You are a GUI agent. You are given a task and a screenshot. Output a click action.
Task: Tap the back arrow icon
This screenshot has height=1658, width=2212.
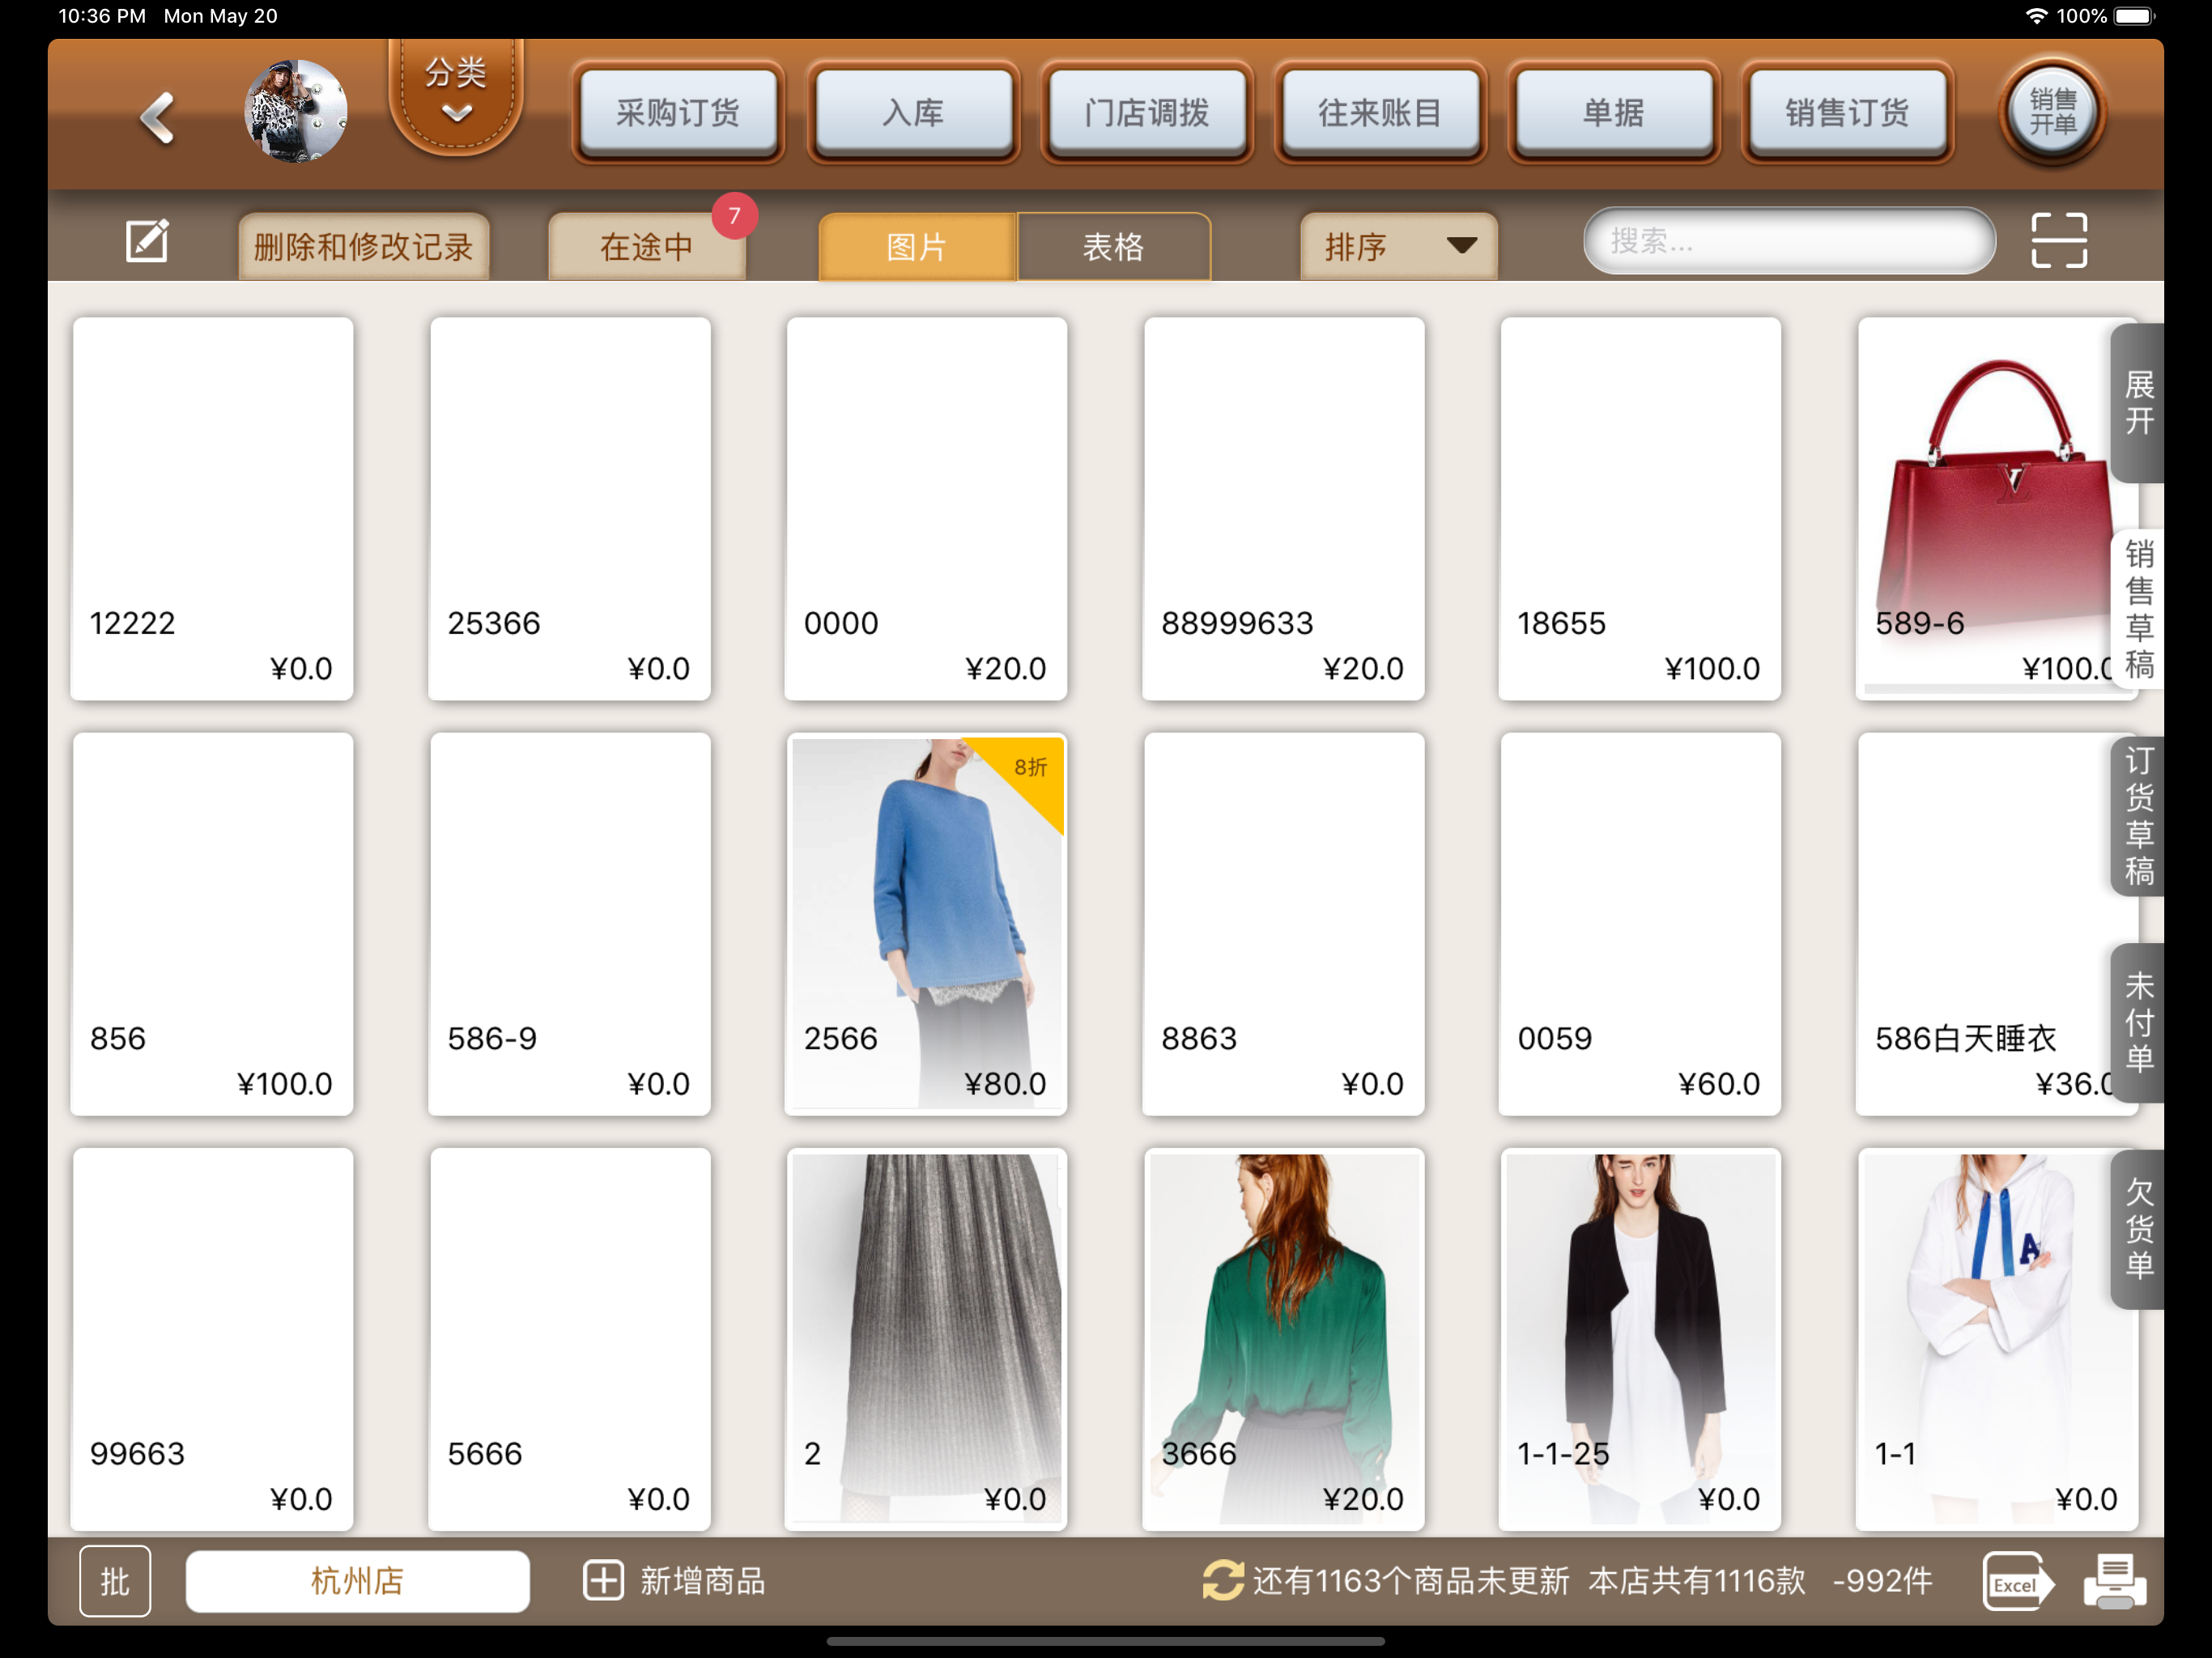(x=158, y=118)
